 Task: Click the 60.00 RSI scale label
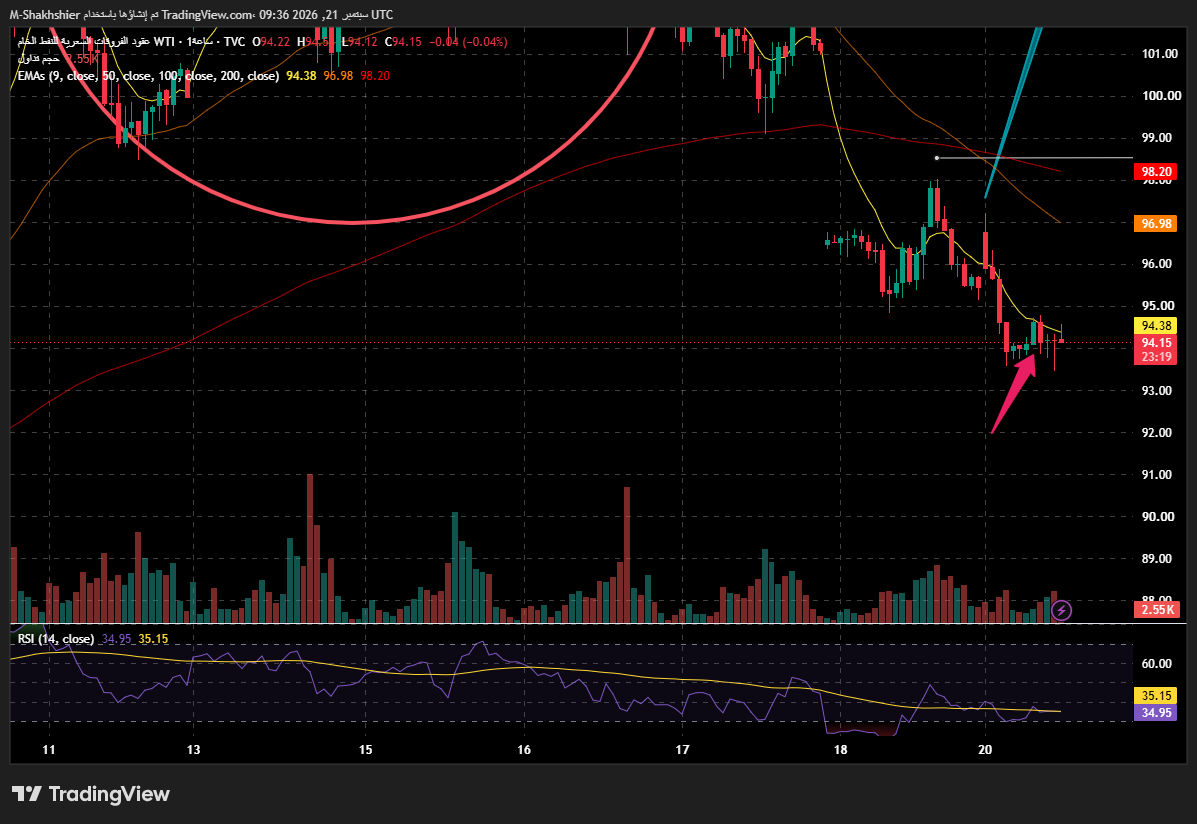[x=1157, y=664]
